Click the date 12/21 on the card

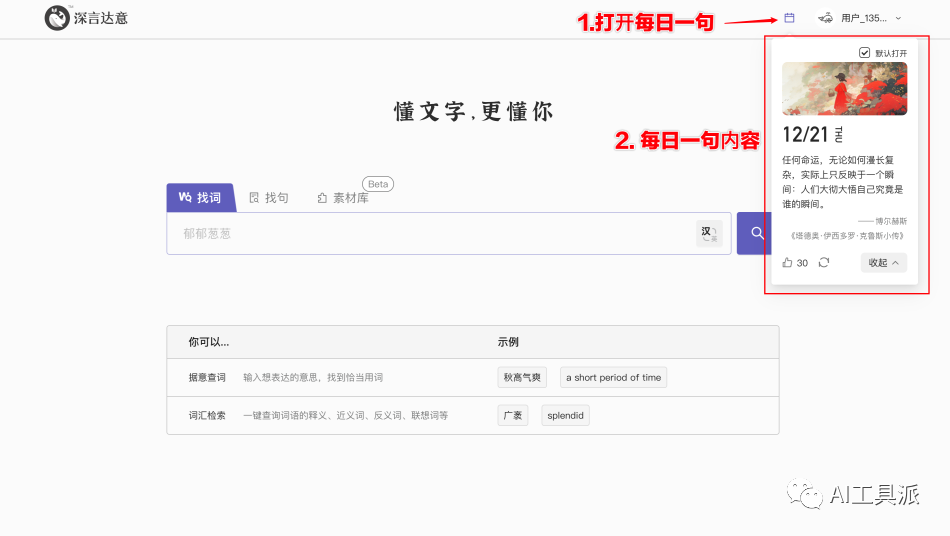[805, 134]
